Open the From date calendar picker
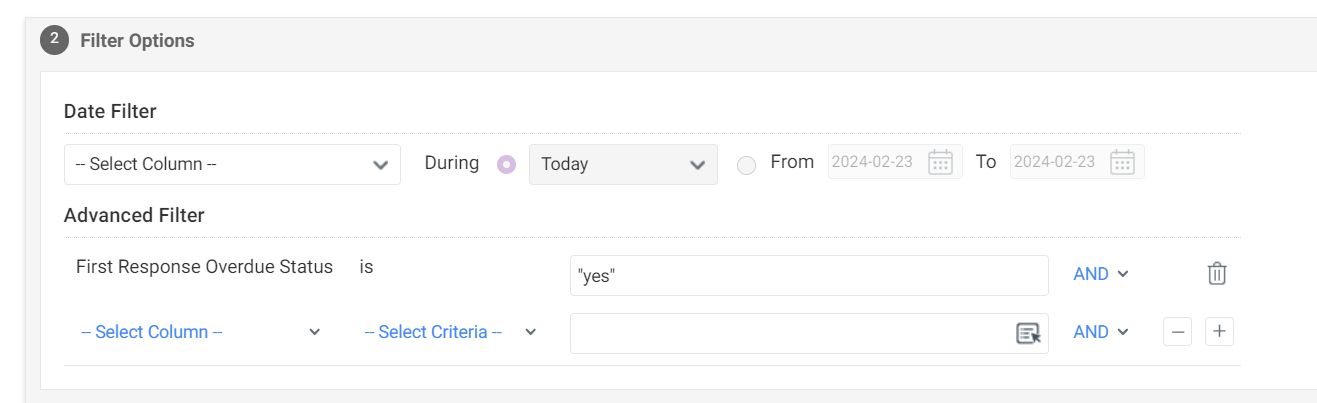The image size is (1317, 403). point(940,162)
